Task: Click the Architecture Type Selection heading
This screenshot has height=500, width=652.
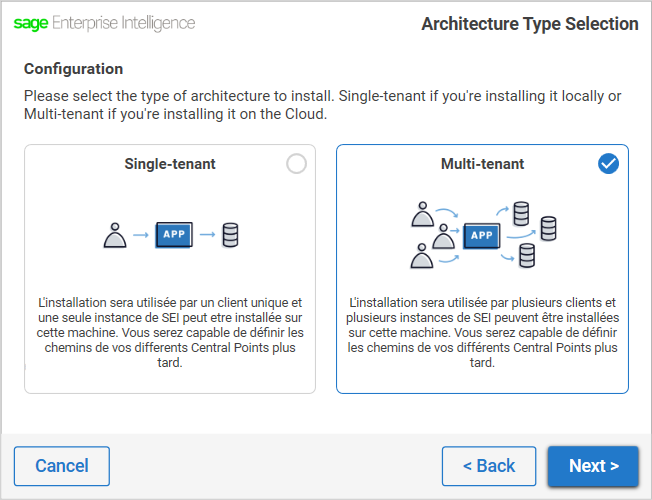Action: pos(530,24)
